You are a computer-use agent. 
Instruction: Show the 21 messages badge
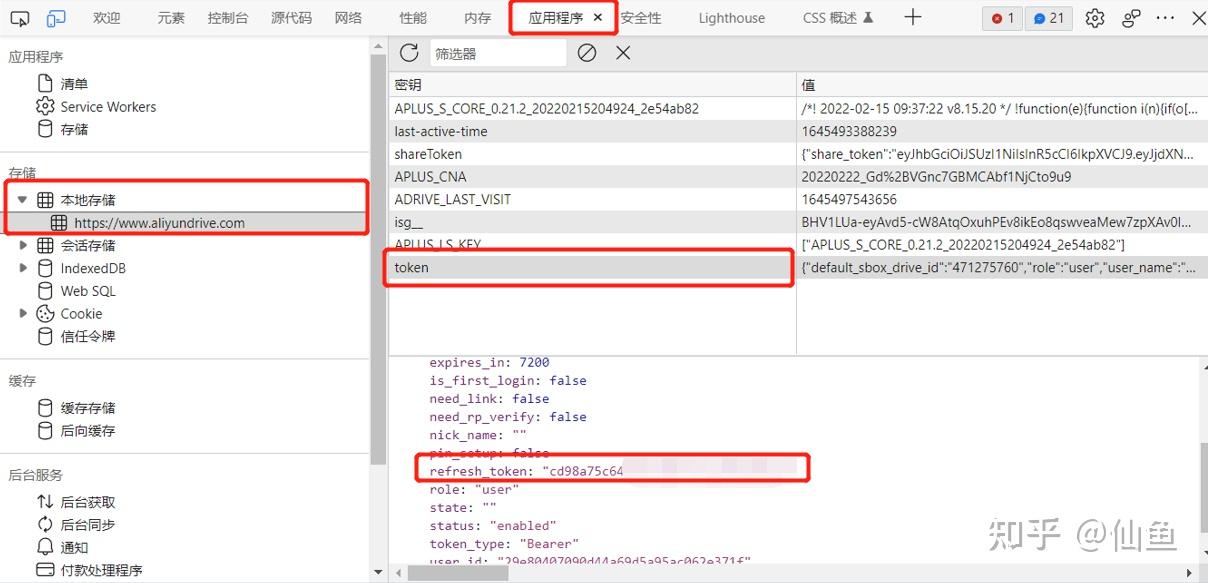click(1049, 18)
